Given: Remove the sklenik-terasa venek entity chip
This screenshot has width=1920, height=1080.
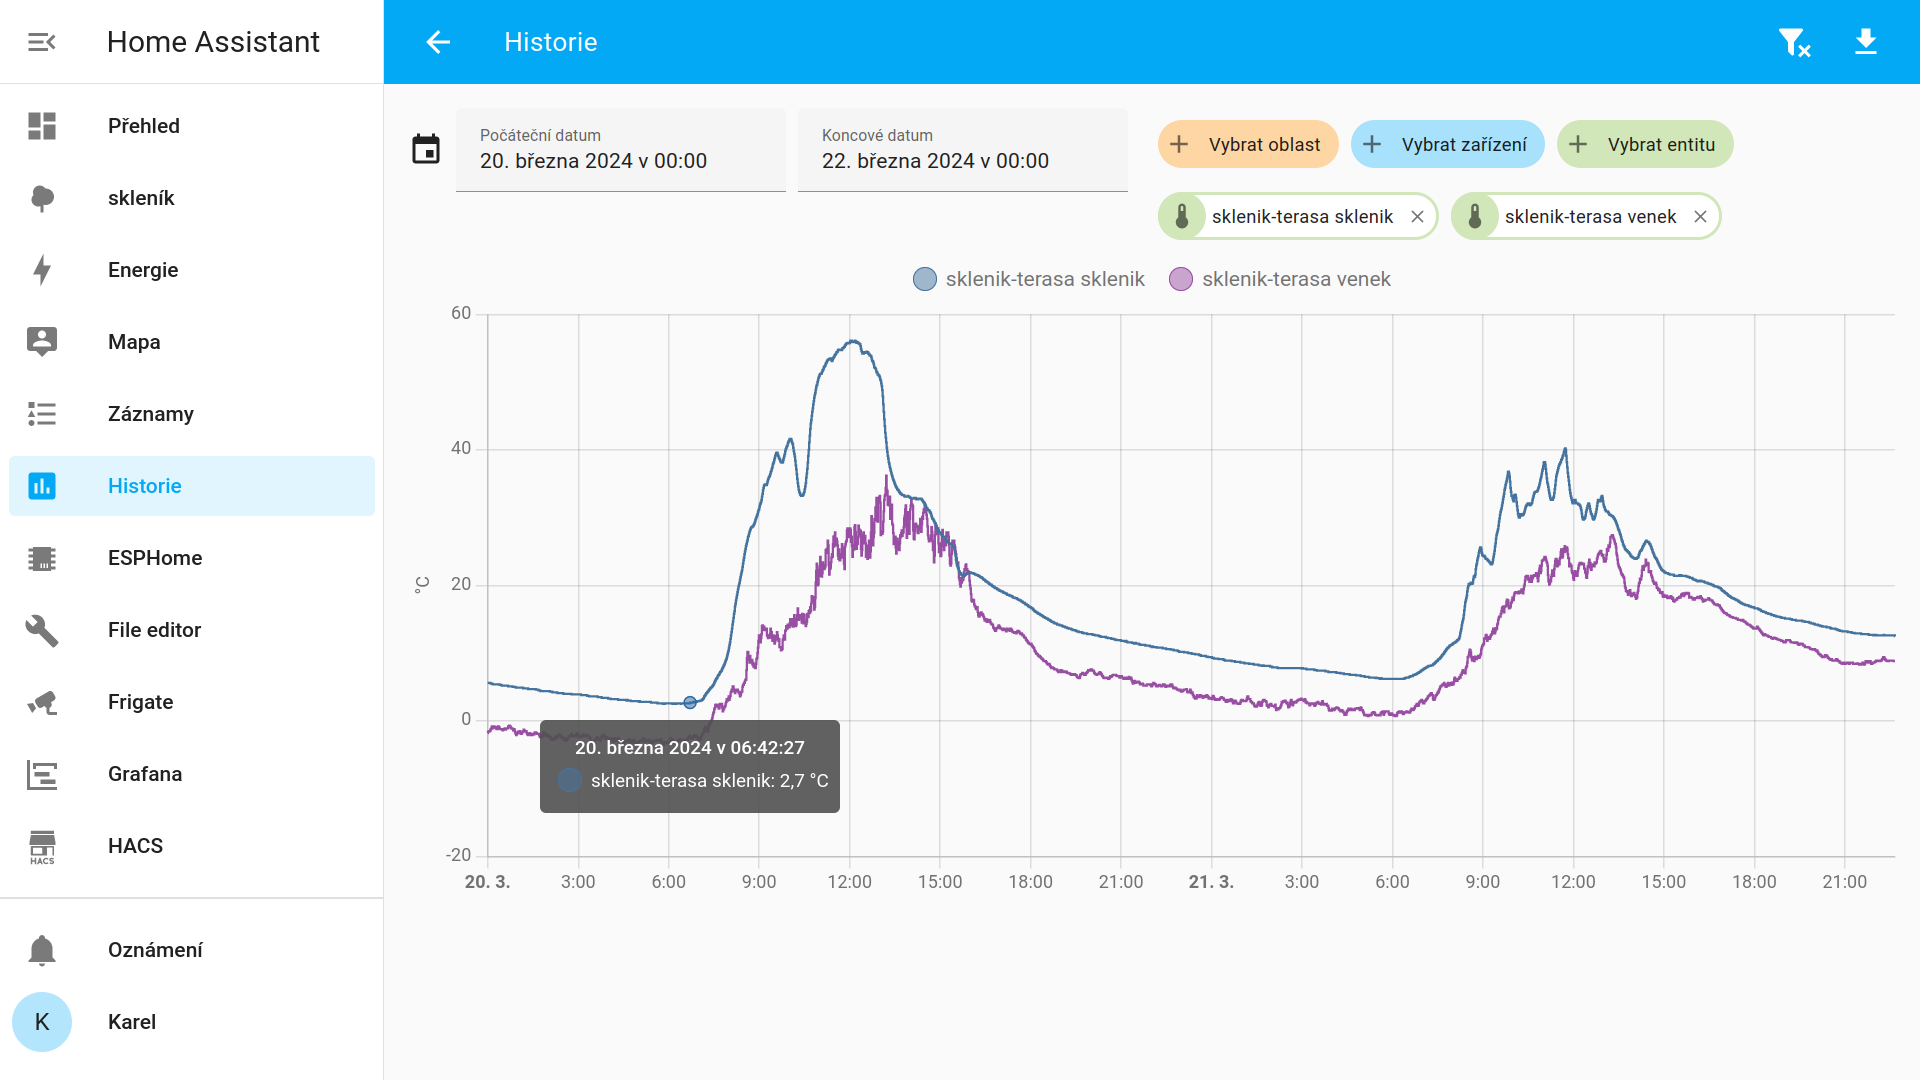Looking at the screenshot, I should tap(1700, 217).
